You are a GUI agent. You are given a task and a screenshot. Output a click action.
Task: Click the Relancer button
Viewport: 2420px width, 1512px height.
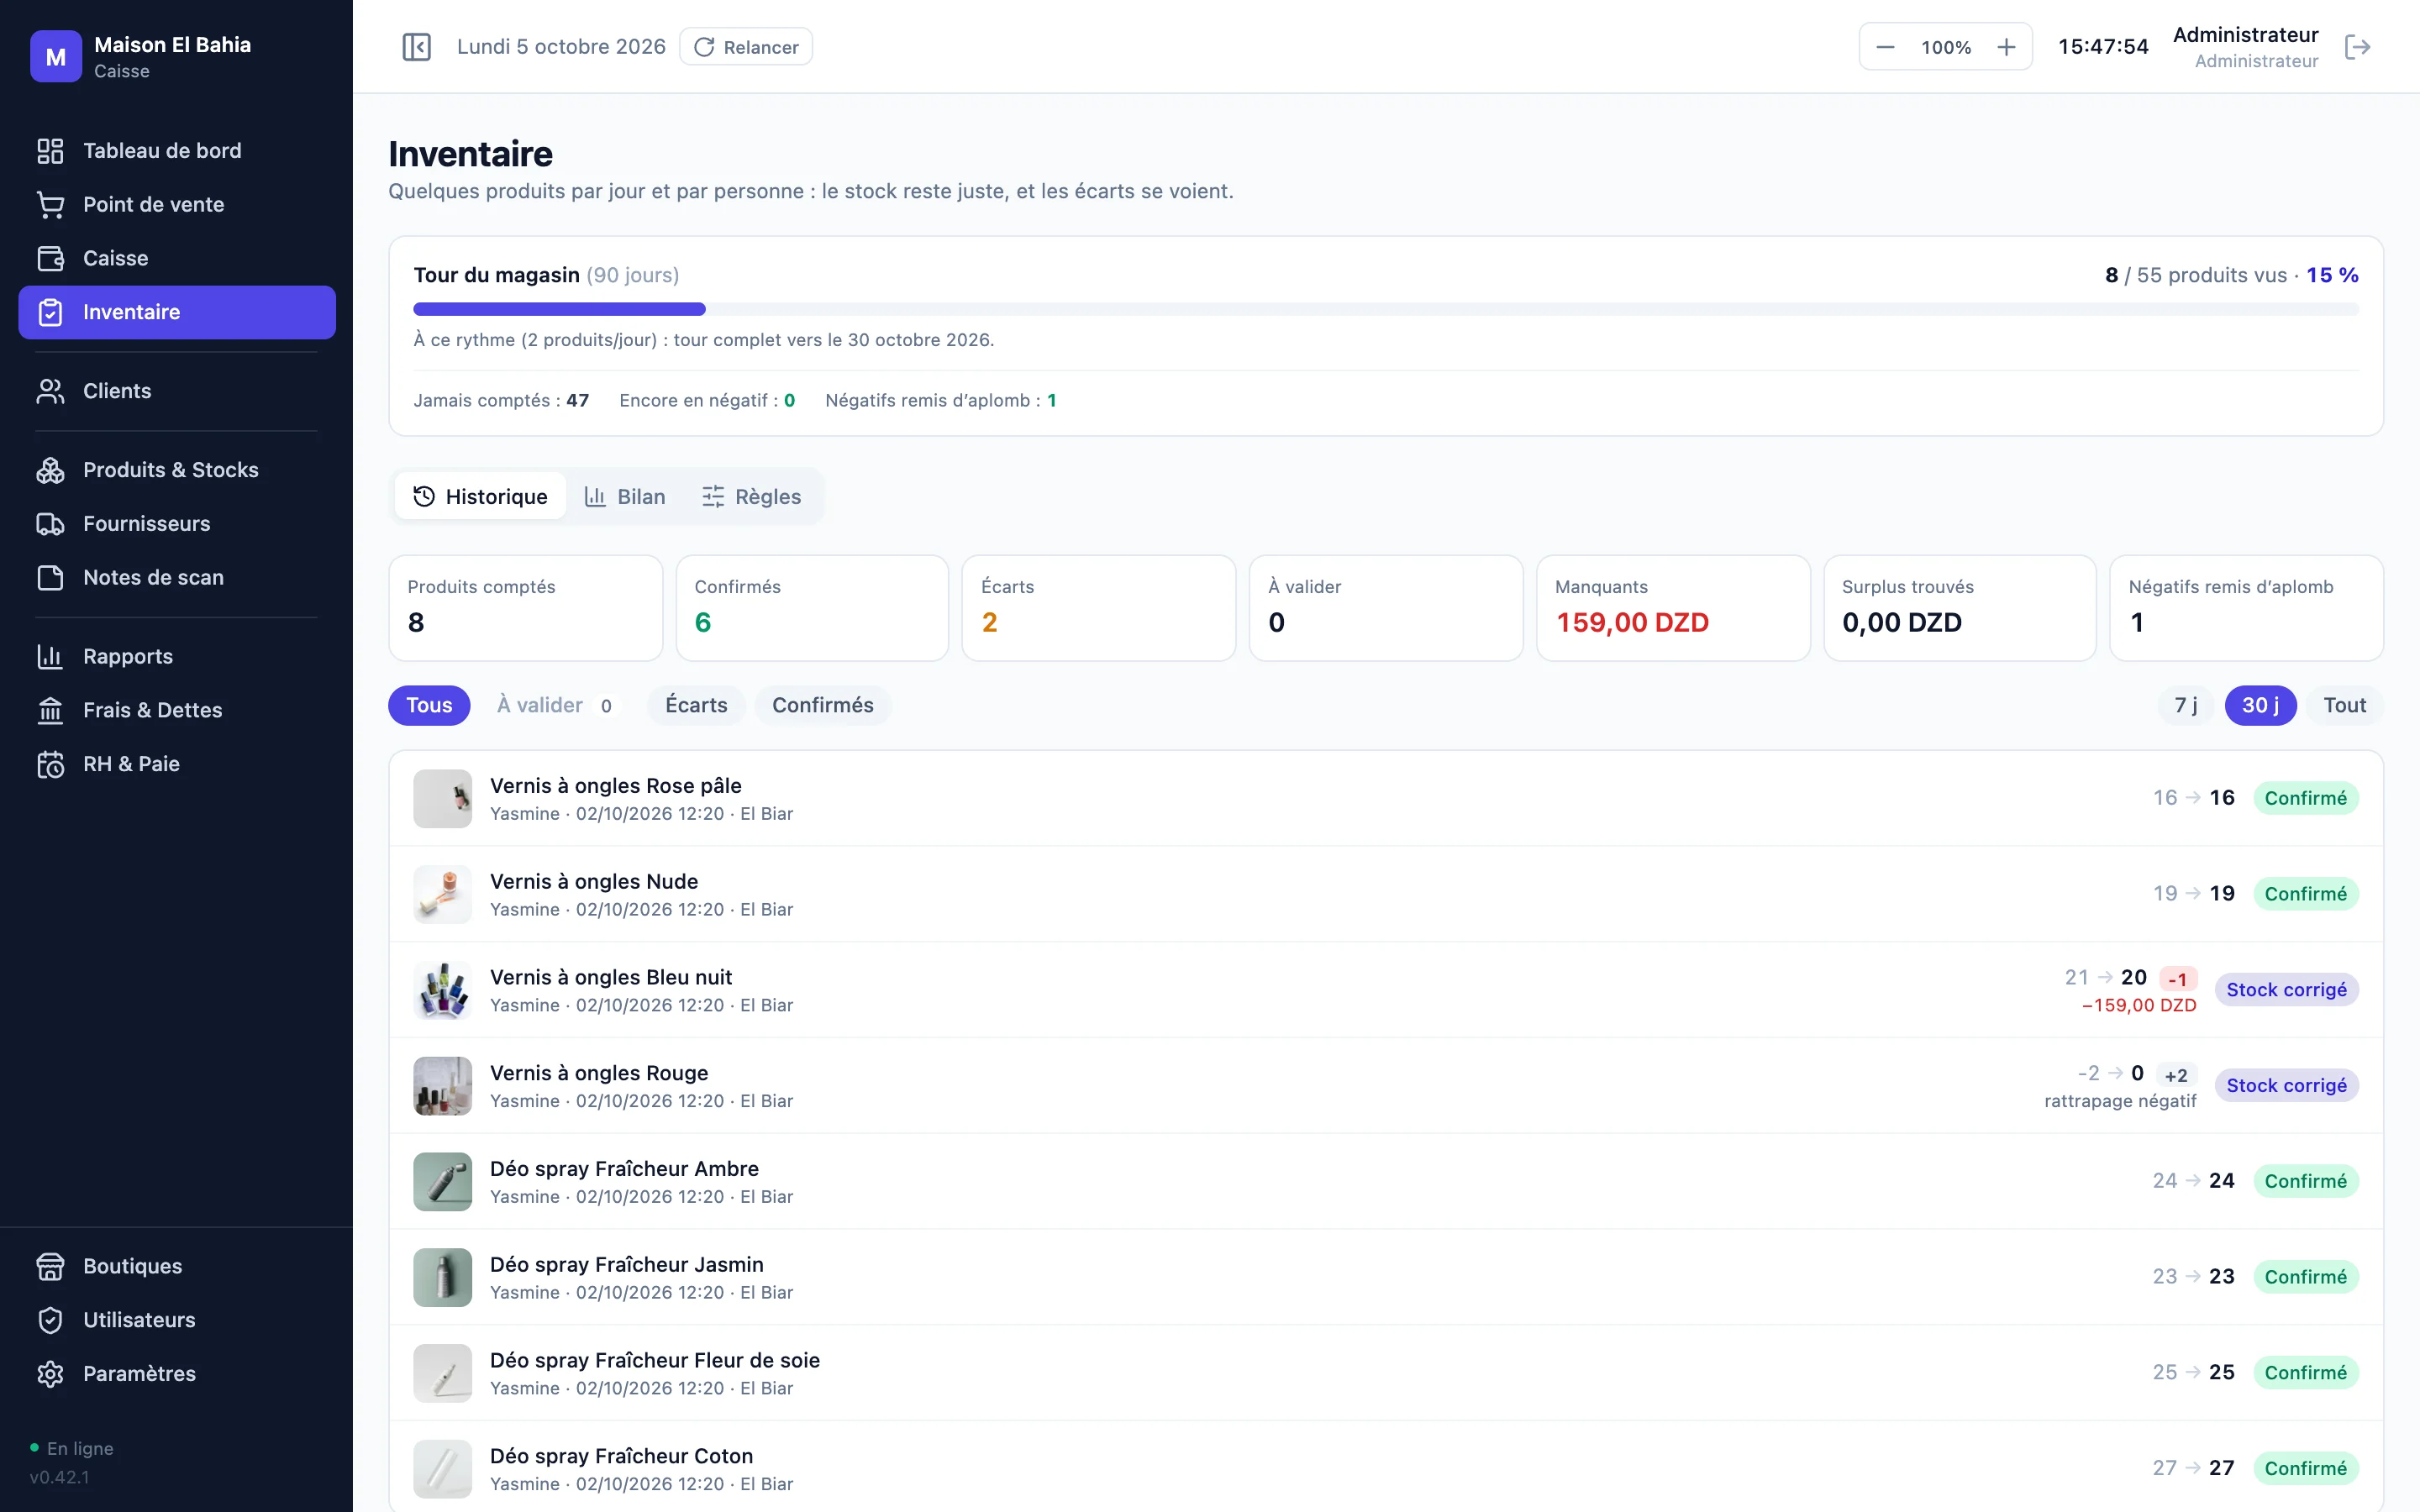[746, 47]
